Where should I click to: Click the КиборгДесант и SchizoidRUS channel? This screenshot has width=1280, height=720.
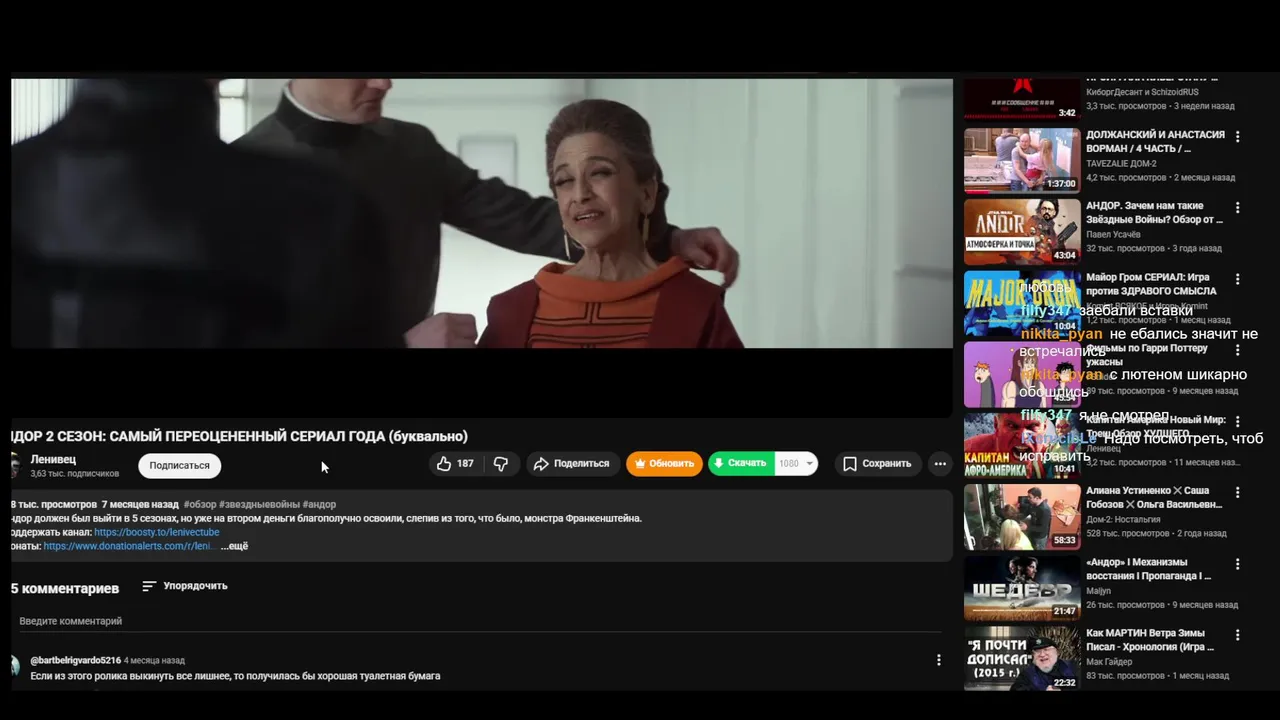click(1142, 92)
